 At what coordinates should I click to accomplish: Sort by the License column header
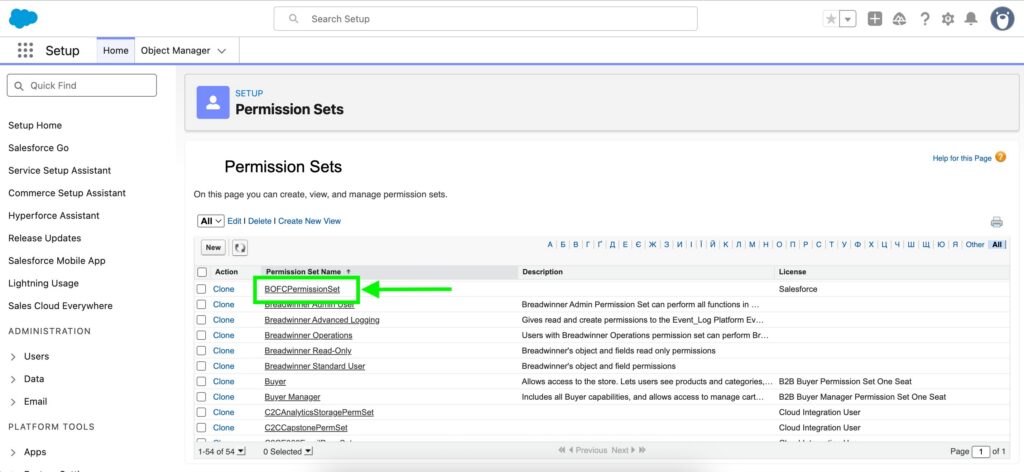coord(792,272)
